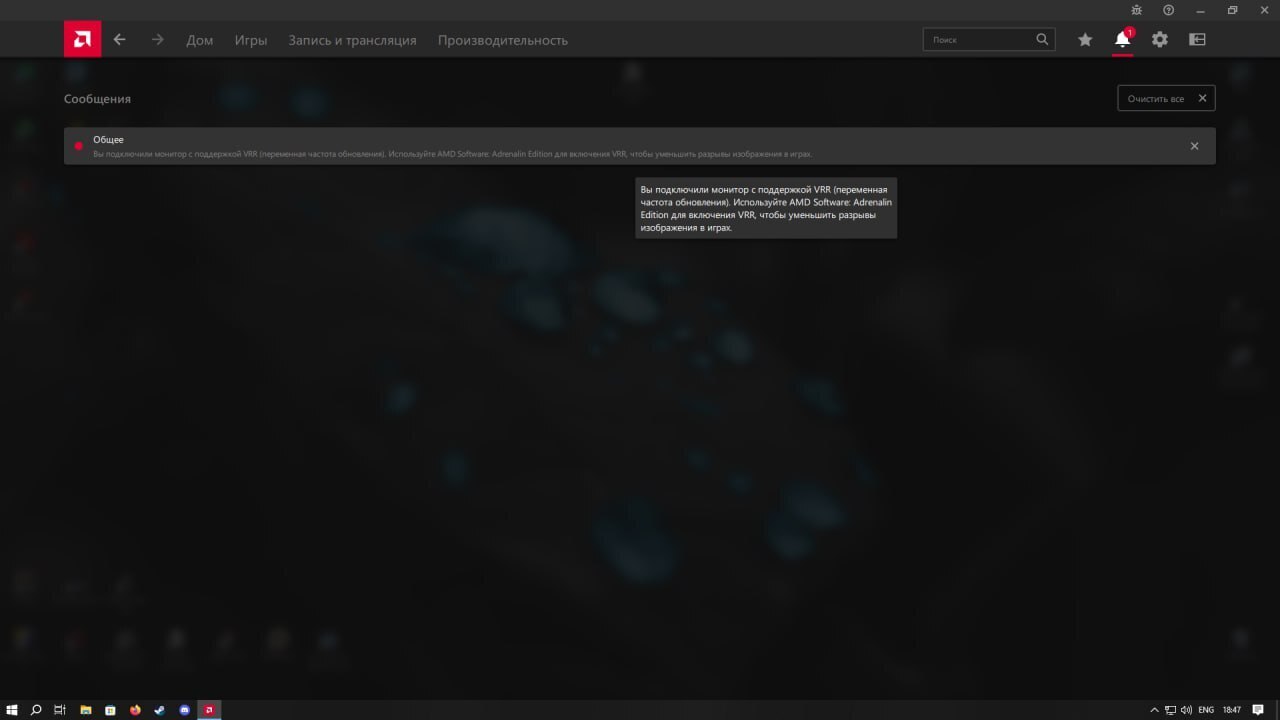Toggle the sidebar panel icon
The image size is (1280, 720).
click(1197, 40)
